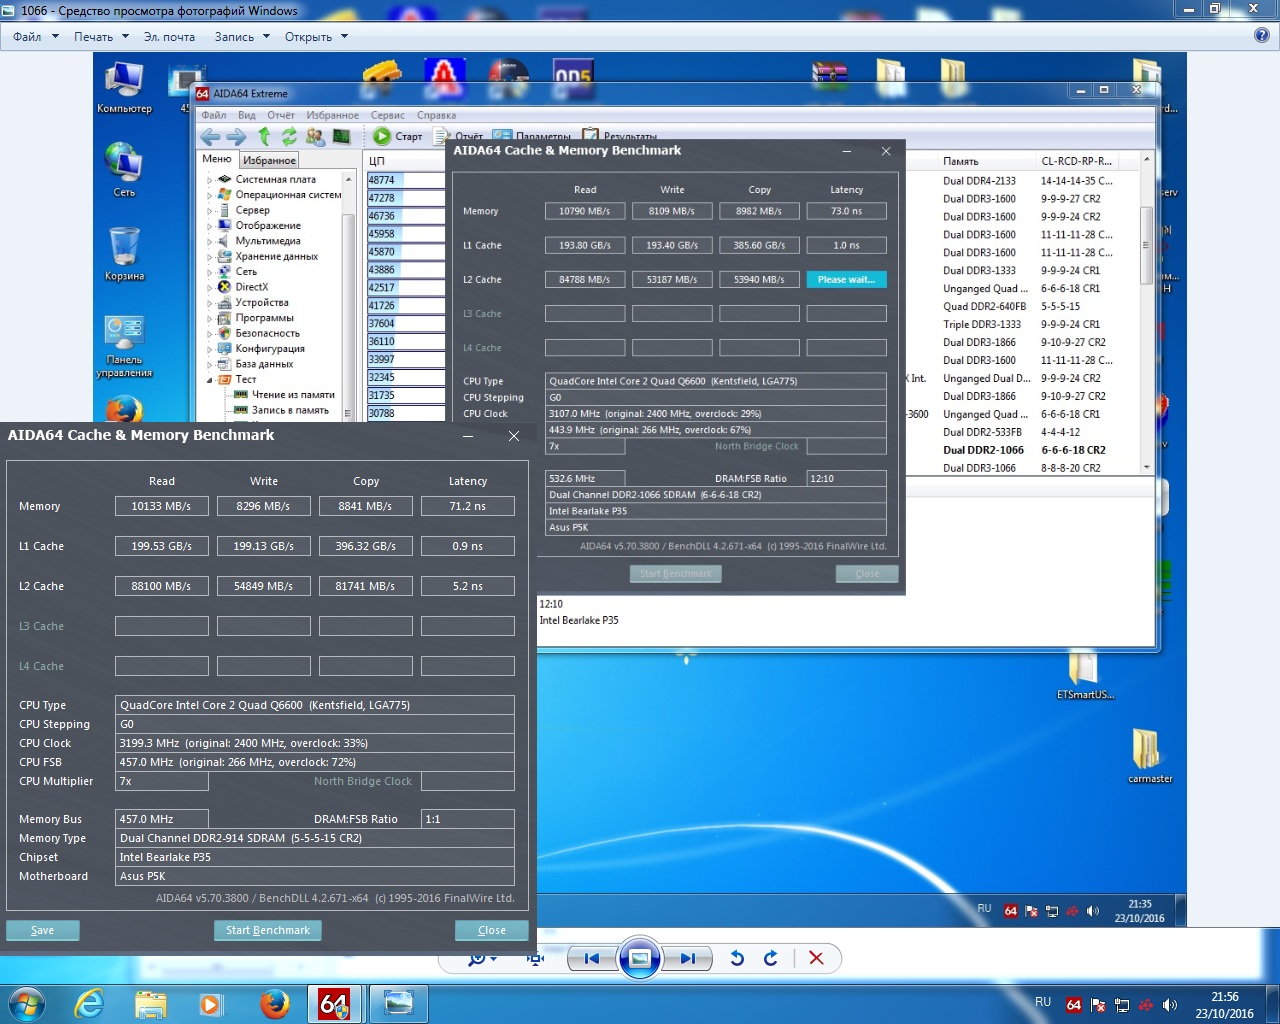Open the photo viewer zoom control
Screen dimensions: 1280x1024
click(x=482, y=958)
